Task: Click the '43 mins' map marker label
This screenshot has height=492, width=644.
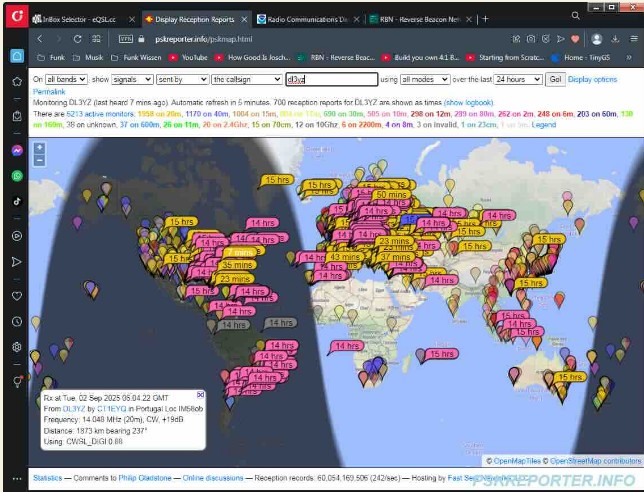Action: (x=344, y=257)
